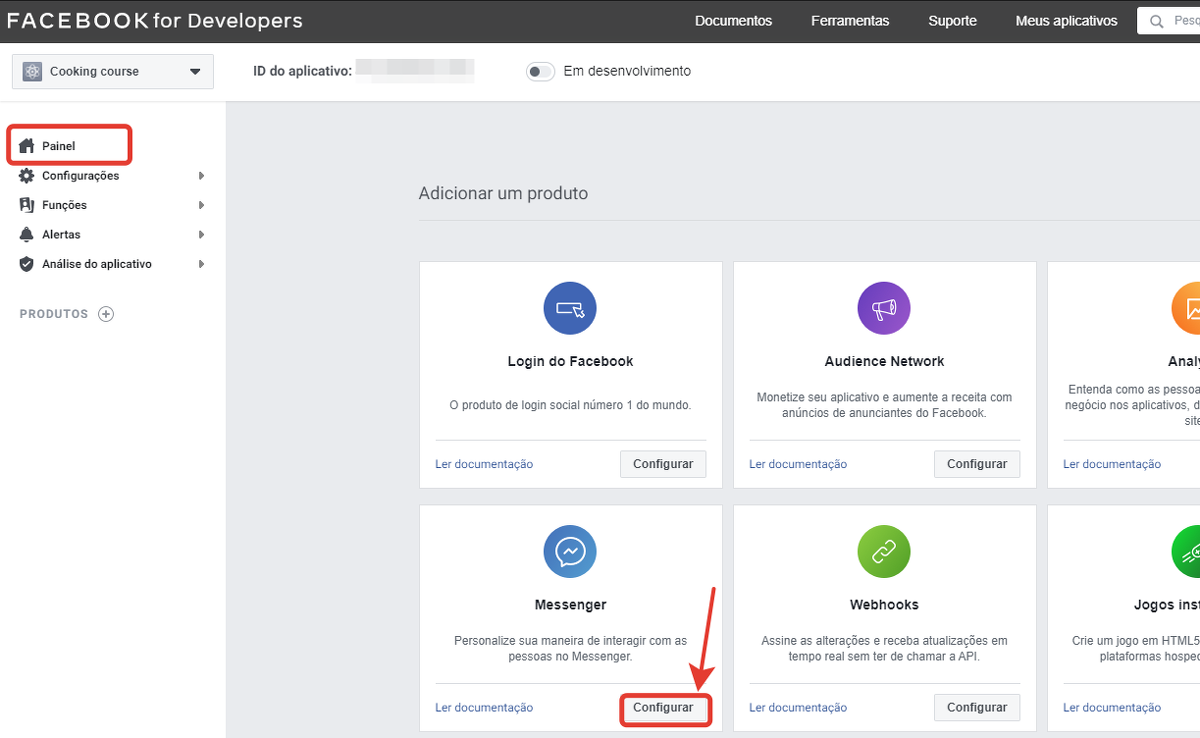Click the Login do Facebook product icon
The height and width of the screenshot is (738, 1200).
tap(570, 308)
